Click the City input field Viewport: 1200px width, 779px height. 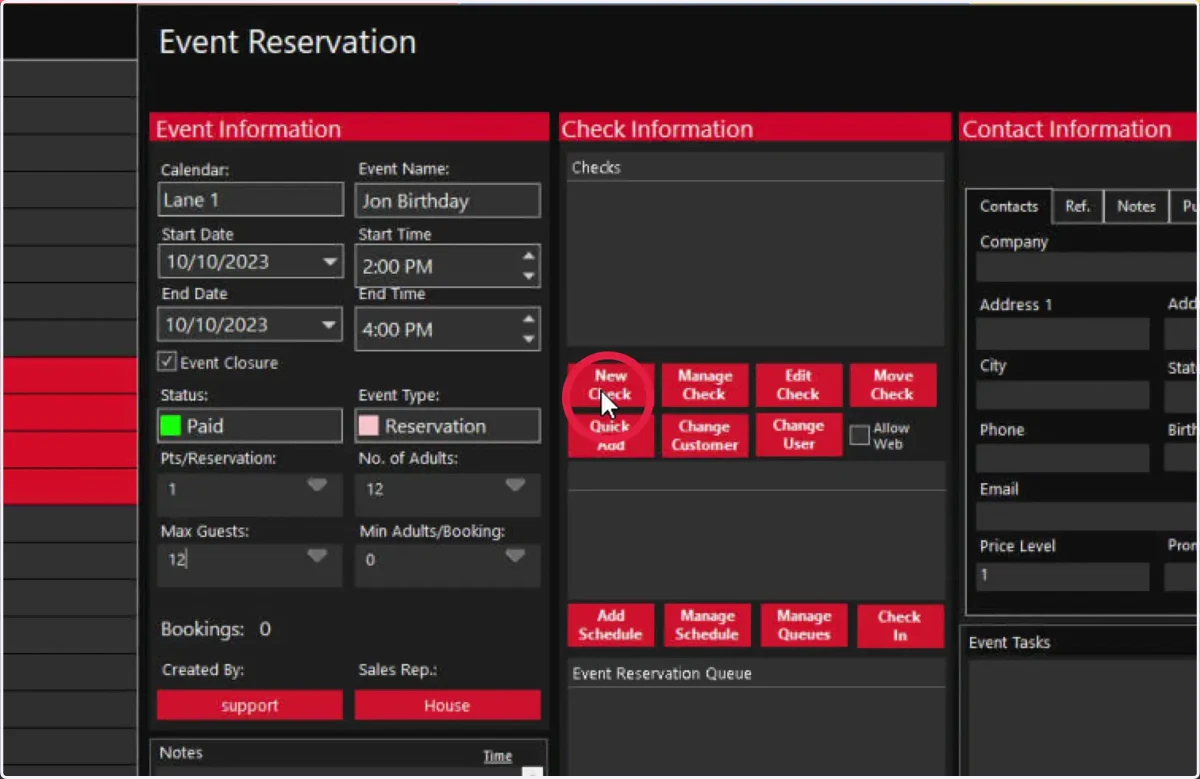click(1063, 396)
